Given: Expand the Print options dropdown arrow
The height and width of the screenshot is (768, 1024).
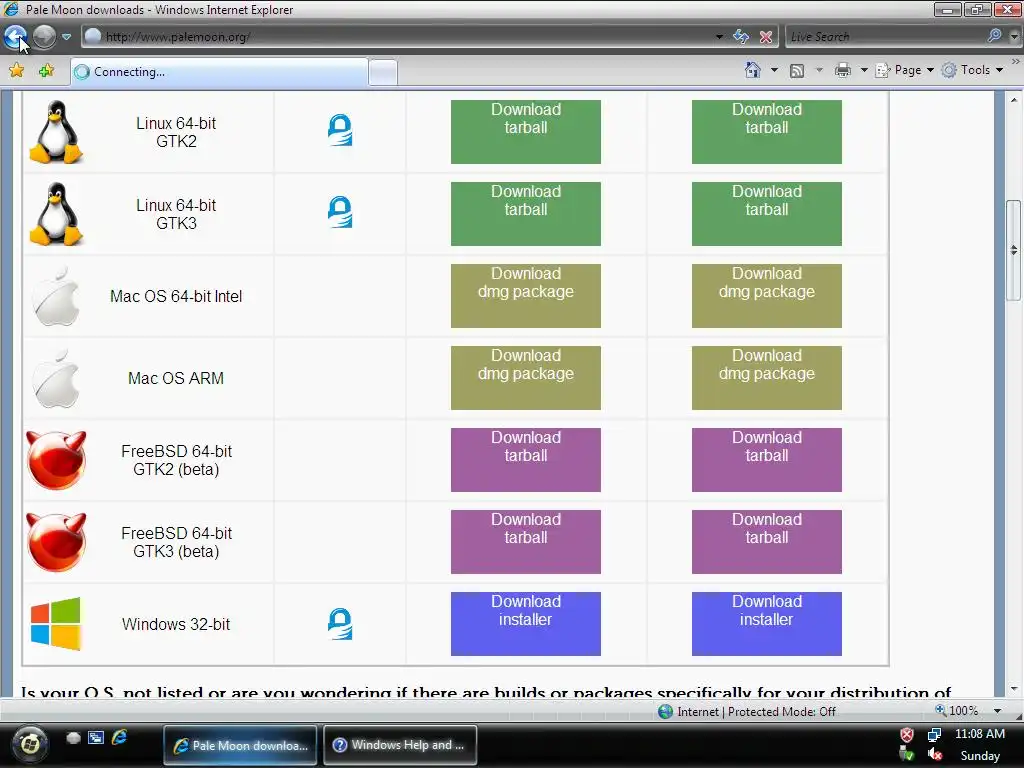Looking at the screenshot, I should point(863,70).
